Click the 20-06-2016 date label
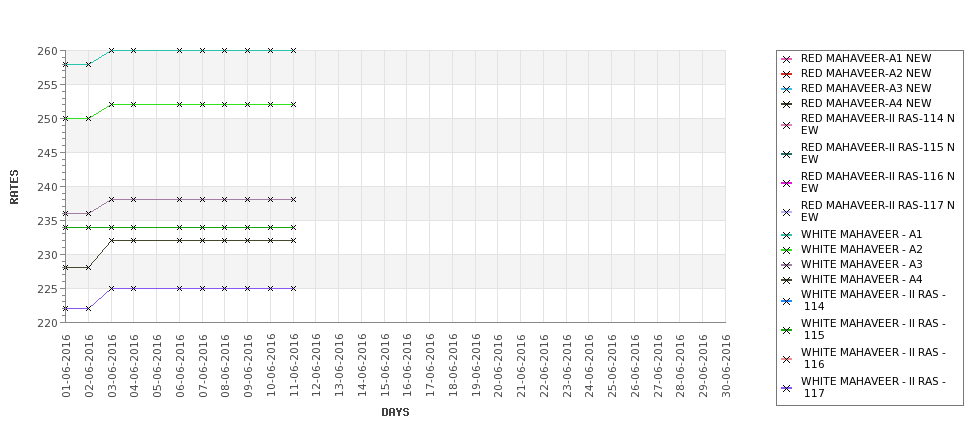This screenshot has height=429, width=975. coord(498,365)
